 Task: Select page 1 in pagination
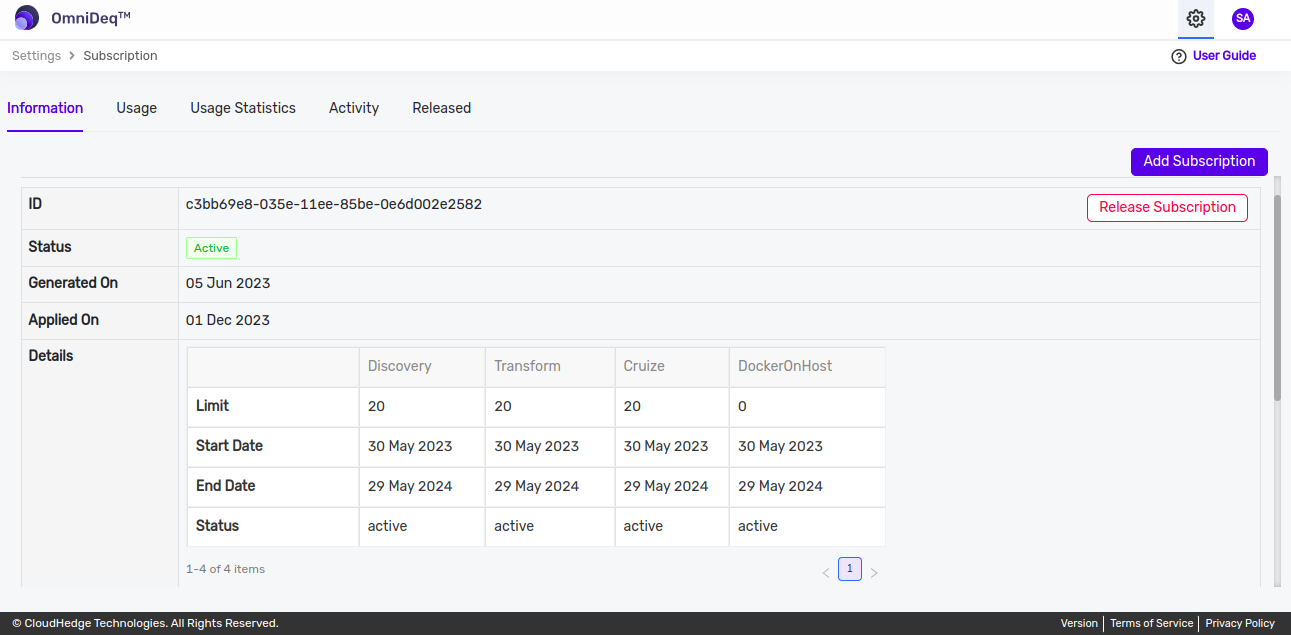pos(849,569)
